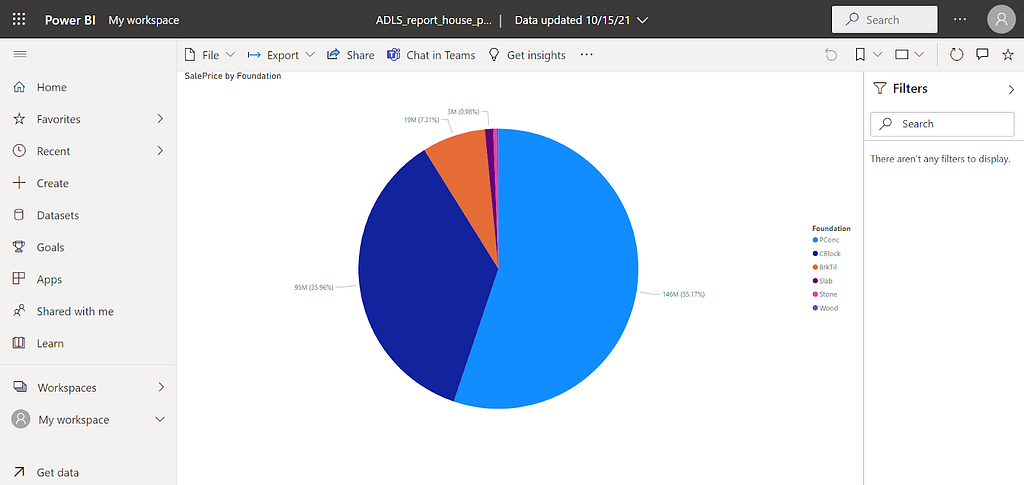Click the SalePrice by Foundation title
This screenshot has width=1024, height=485.
click(232, 76)
